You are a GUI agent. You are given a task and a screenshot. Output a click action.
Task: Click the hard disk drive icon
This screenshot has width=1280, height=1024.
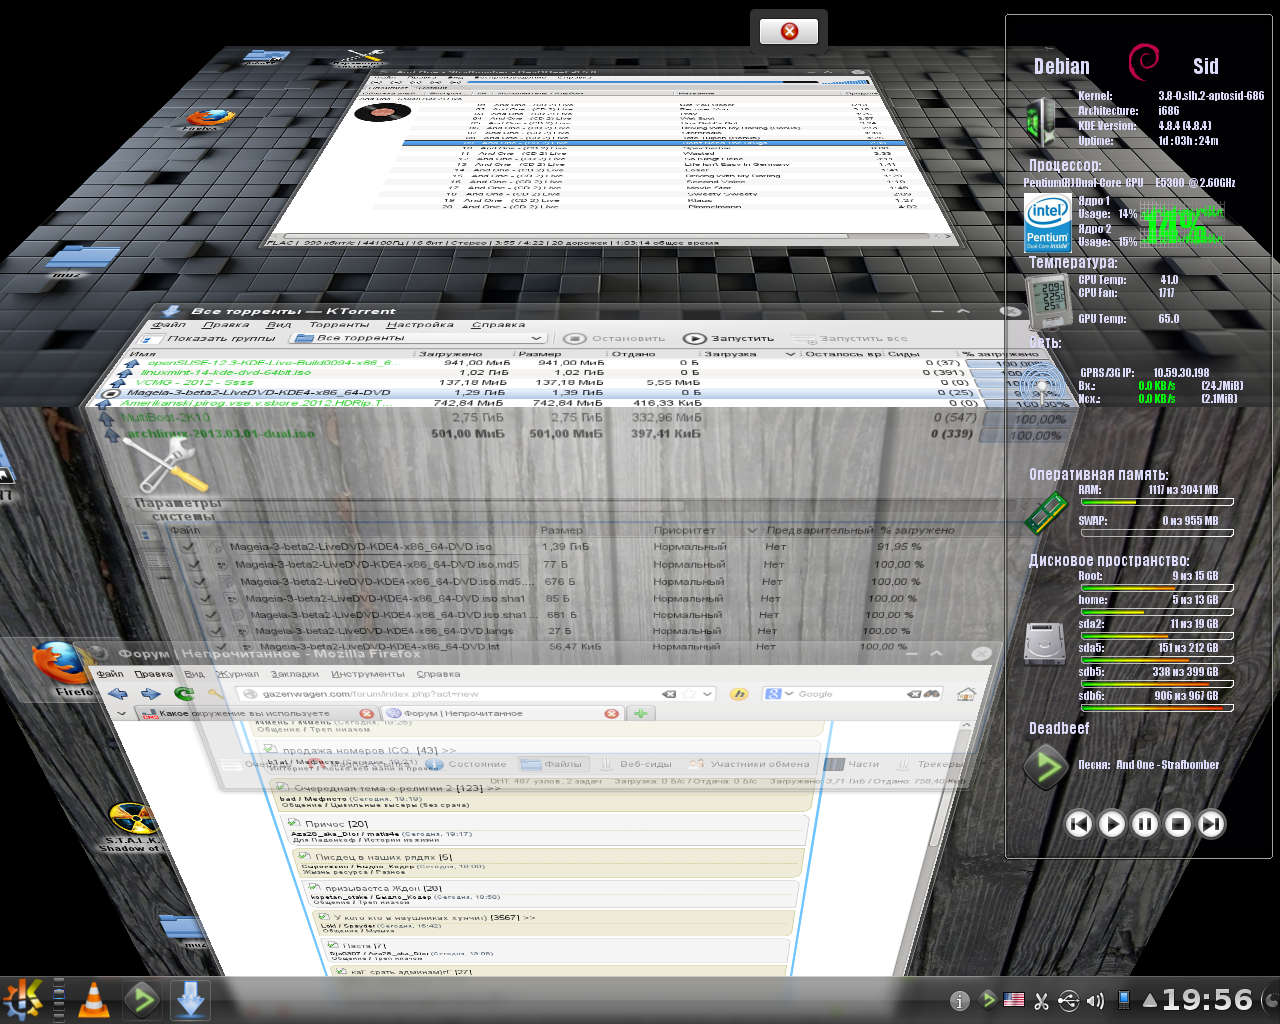1045,642
